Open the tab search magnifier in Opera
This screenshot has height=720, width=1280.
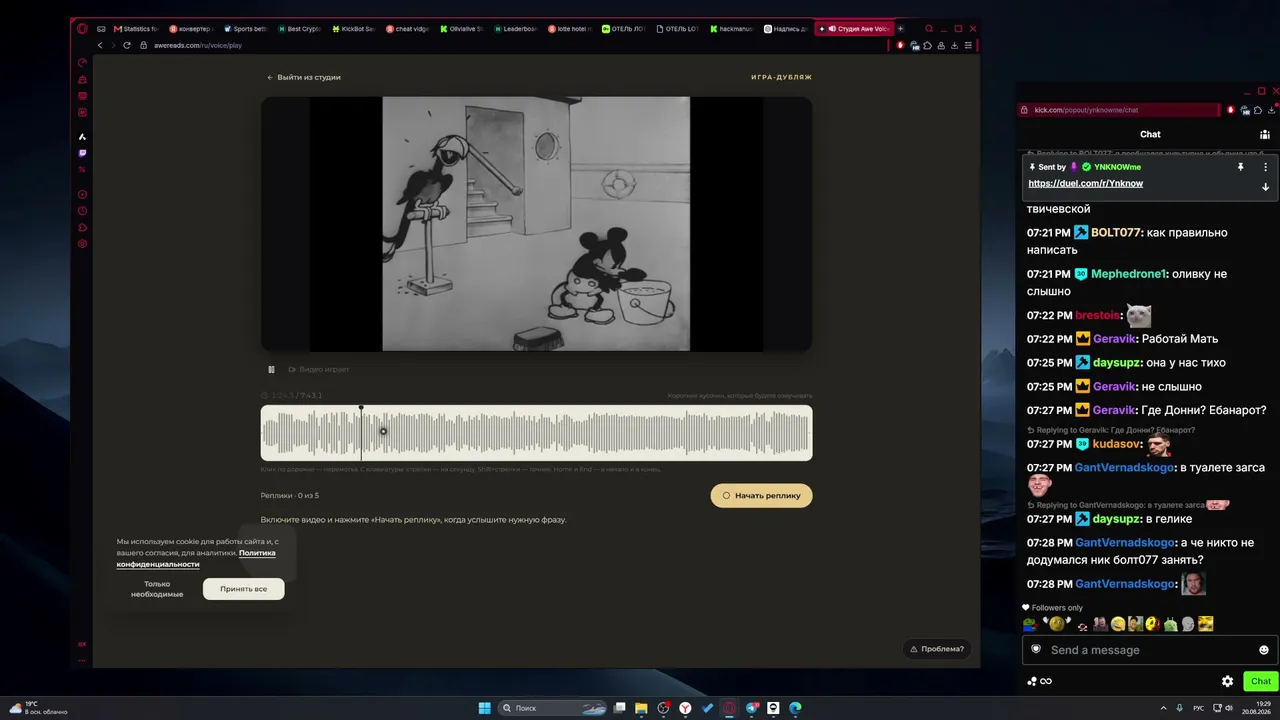click(x=929, y=29)
